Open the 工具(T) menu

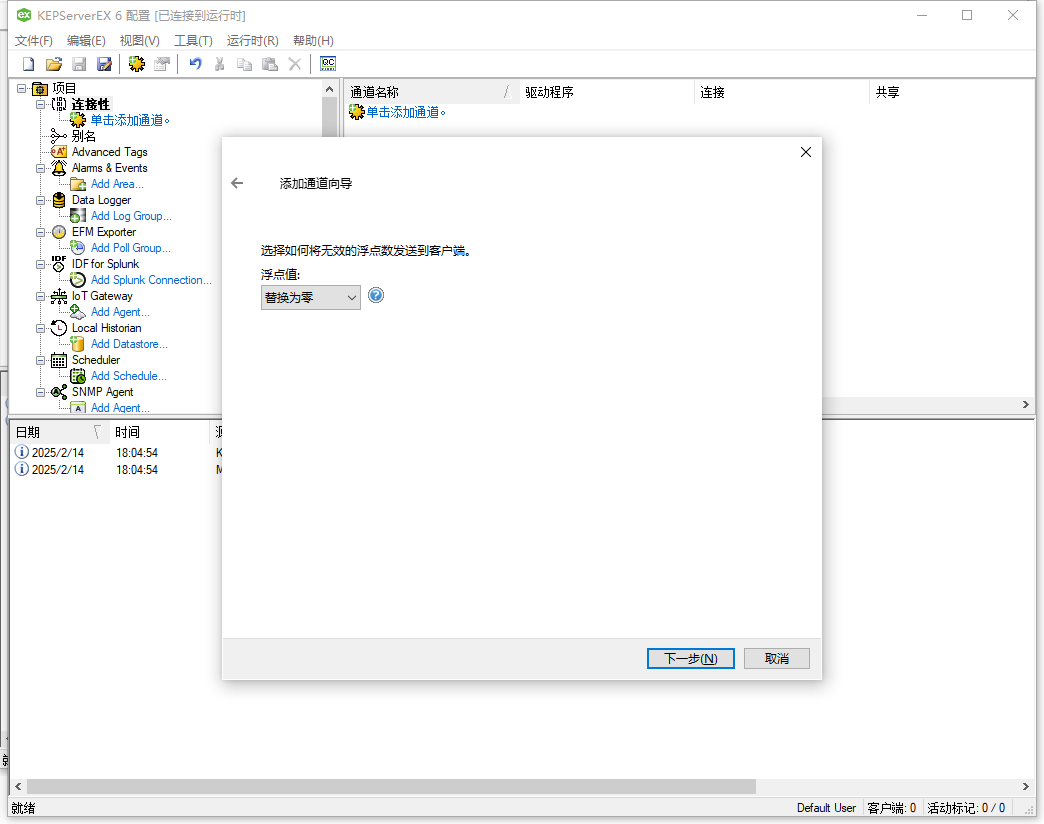[x=193, y=41]
